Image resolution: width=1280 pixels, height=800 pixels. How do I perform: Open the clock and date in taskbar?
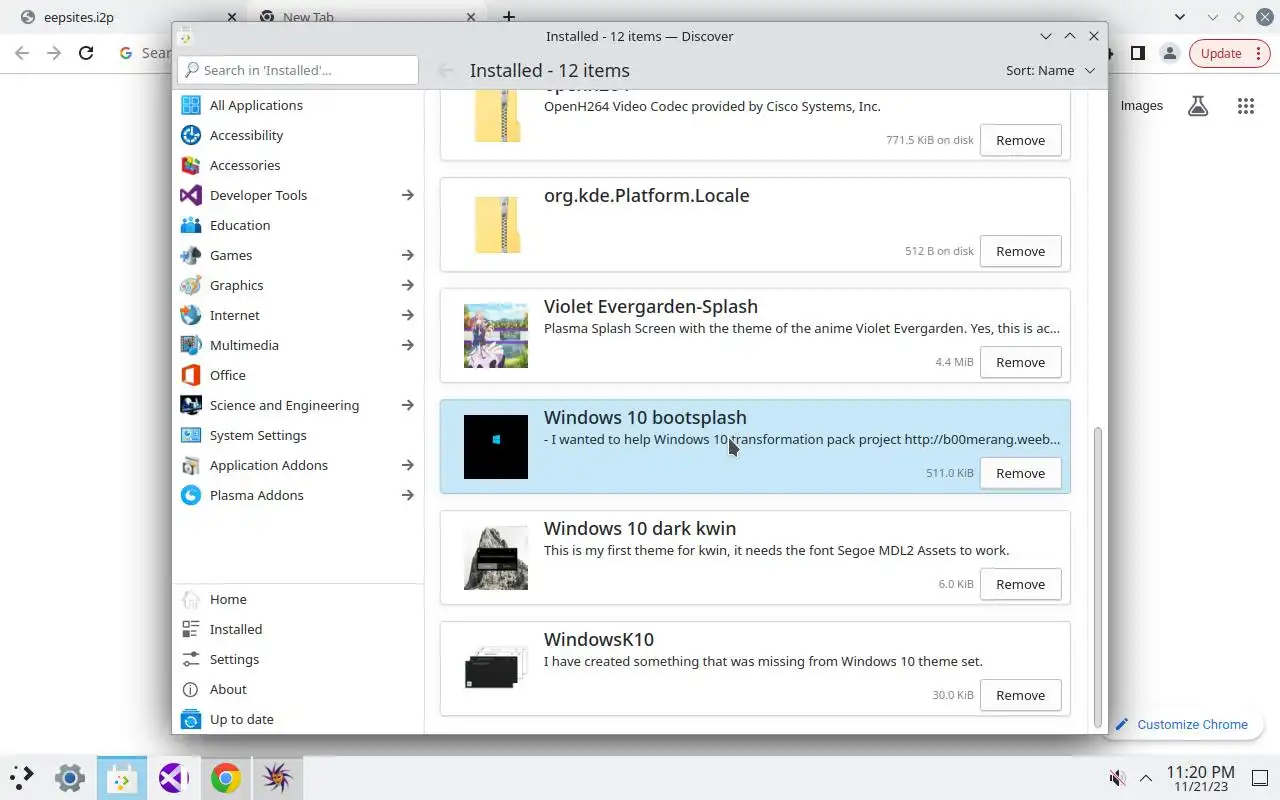[x=1201, y=778]
